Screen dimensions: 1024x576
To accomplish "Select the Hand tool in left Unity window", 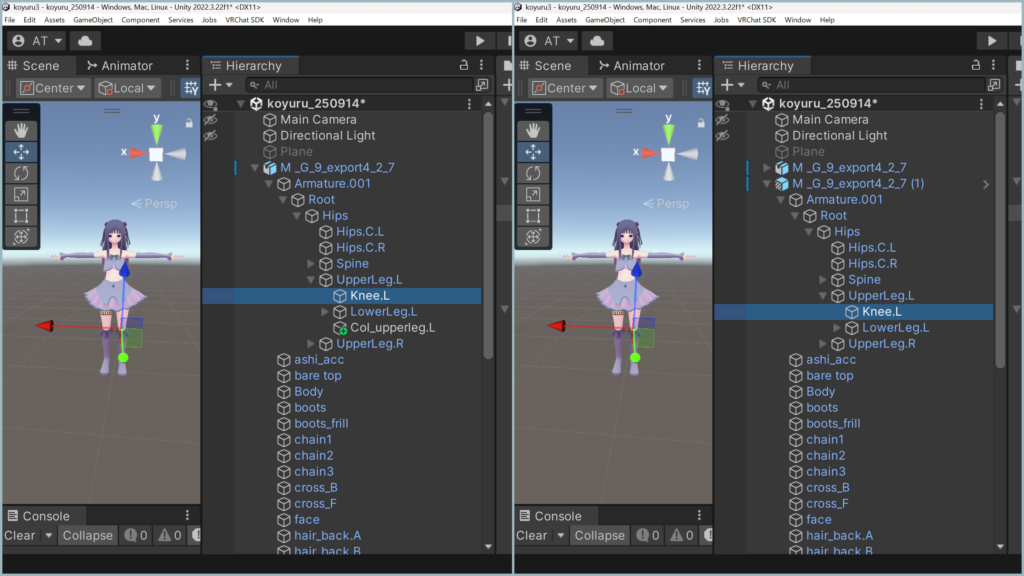I will [x=21, y=131].
